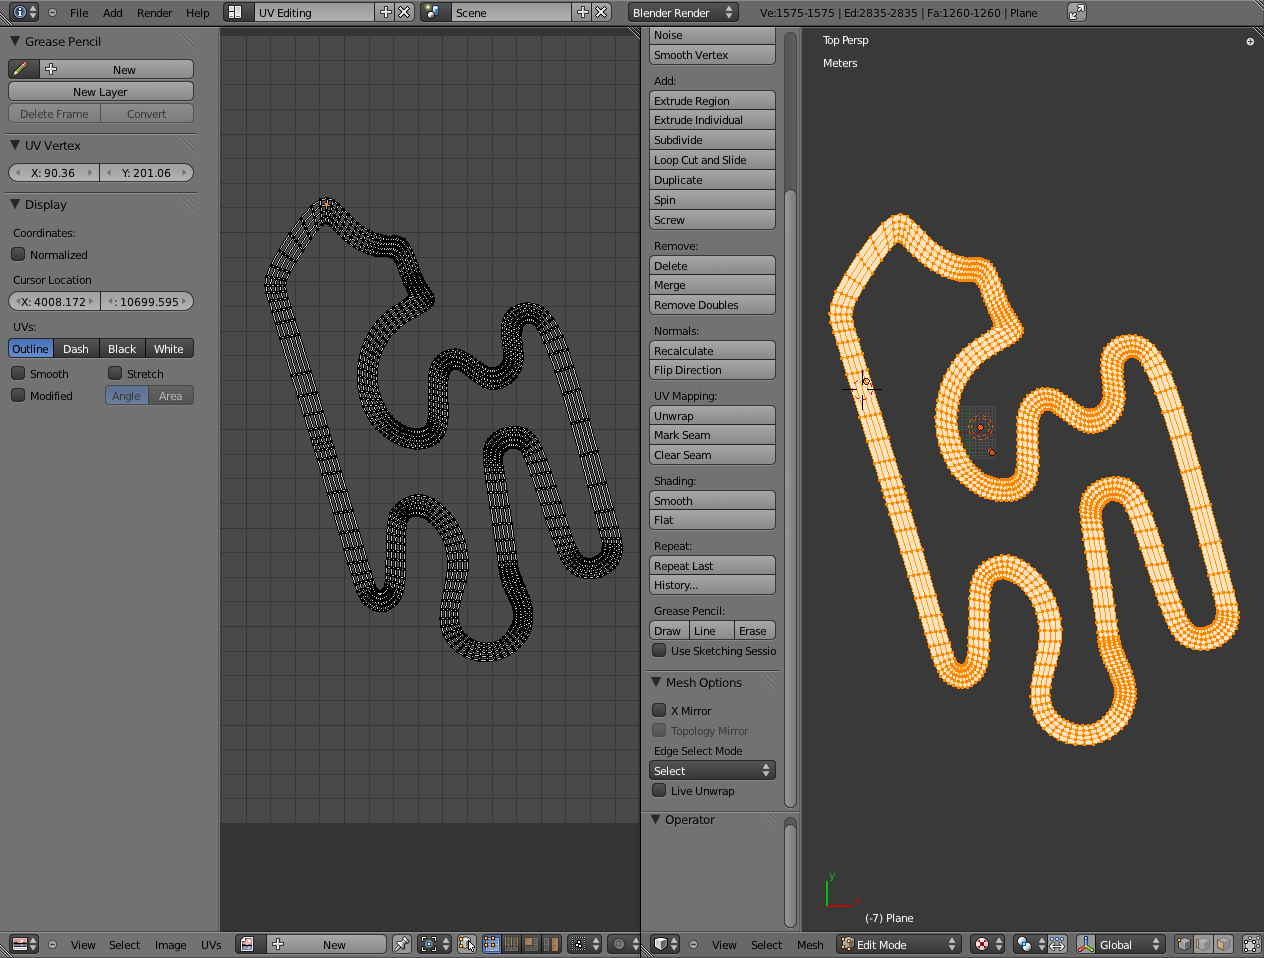Collapse the Operator panel
Screen dimensions: 1264x958
click(x=656, y=819)
